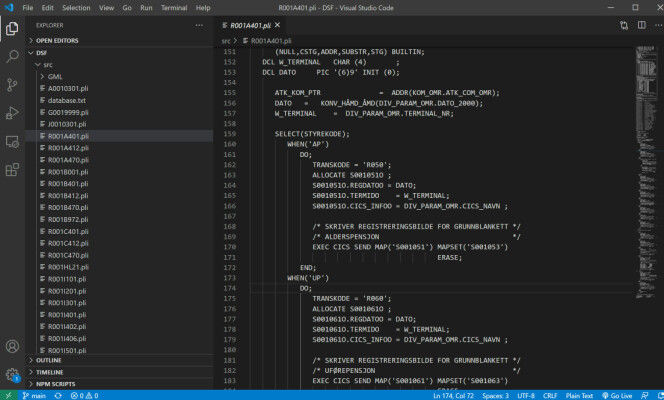
Task: Open G0019999.pli in the explorer
Action: [x=119, y=112]
